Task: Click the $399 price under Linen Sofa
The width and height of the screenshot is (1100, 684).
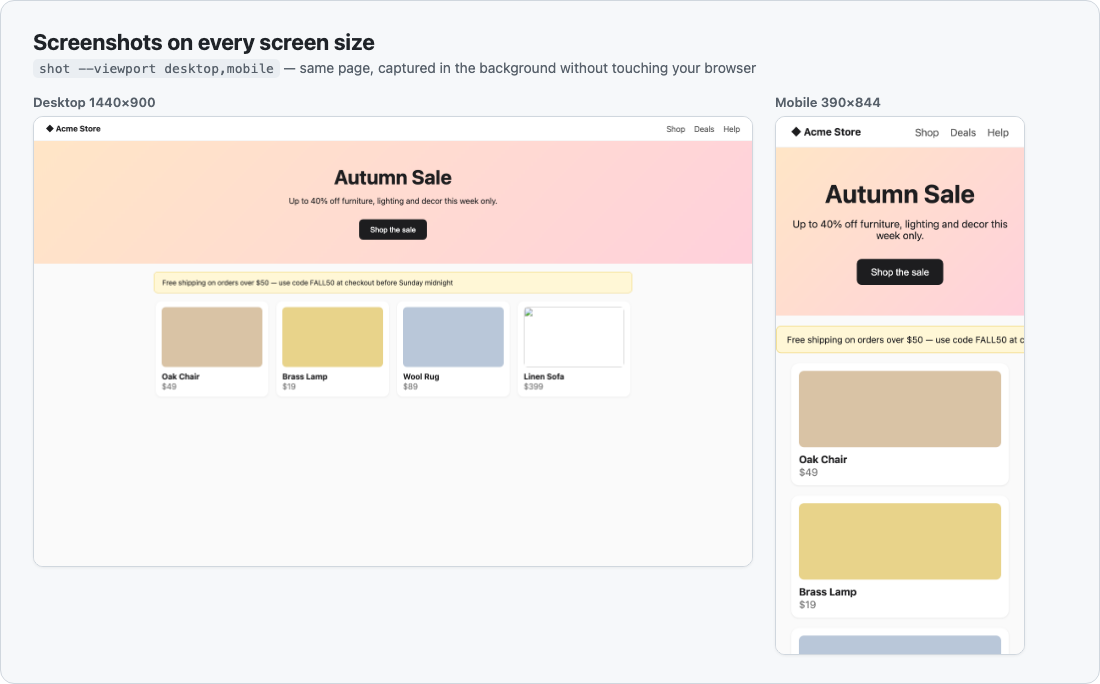Action: [533, 387]
